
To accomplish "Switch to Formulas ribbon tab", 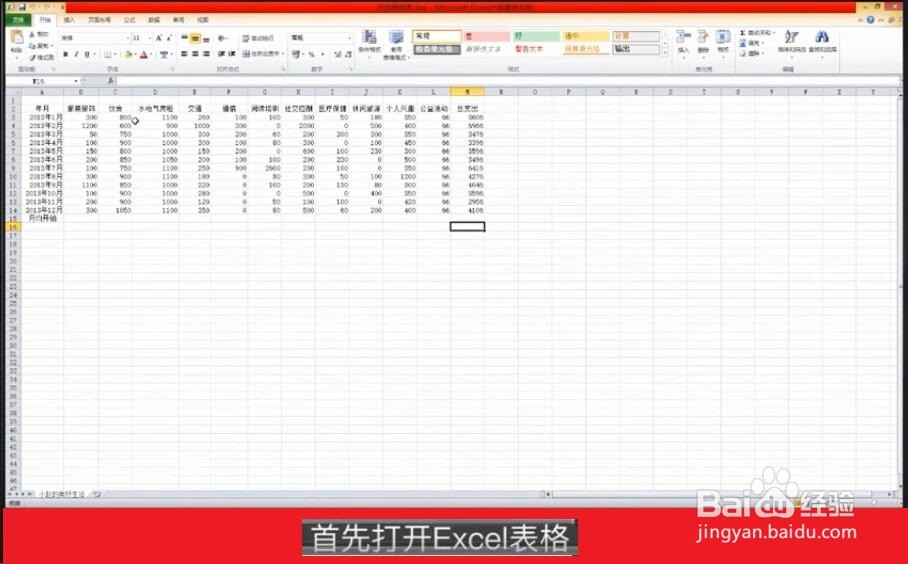I will 130,20.
